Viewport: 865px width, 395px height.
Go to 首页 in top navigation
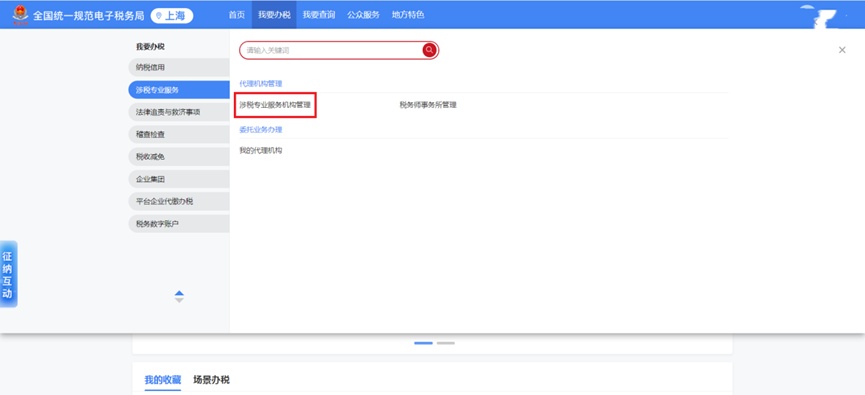237,15
